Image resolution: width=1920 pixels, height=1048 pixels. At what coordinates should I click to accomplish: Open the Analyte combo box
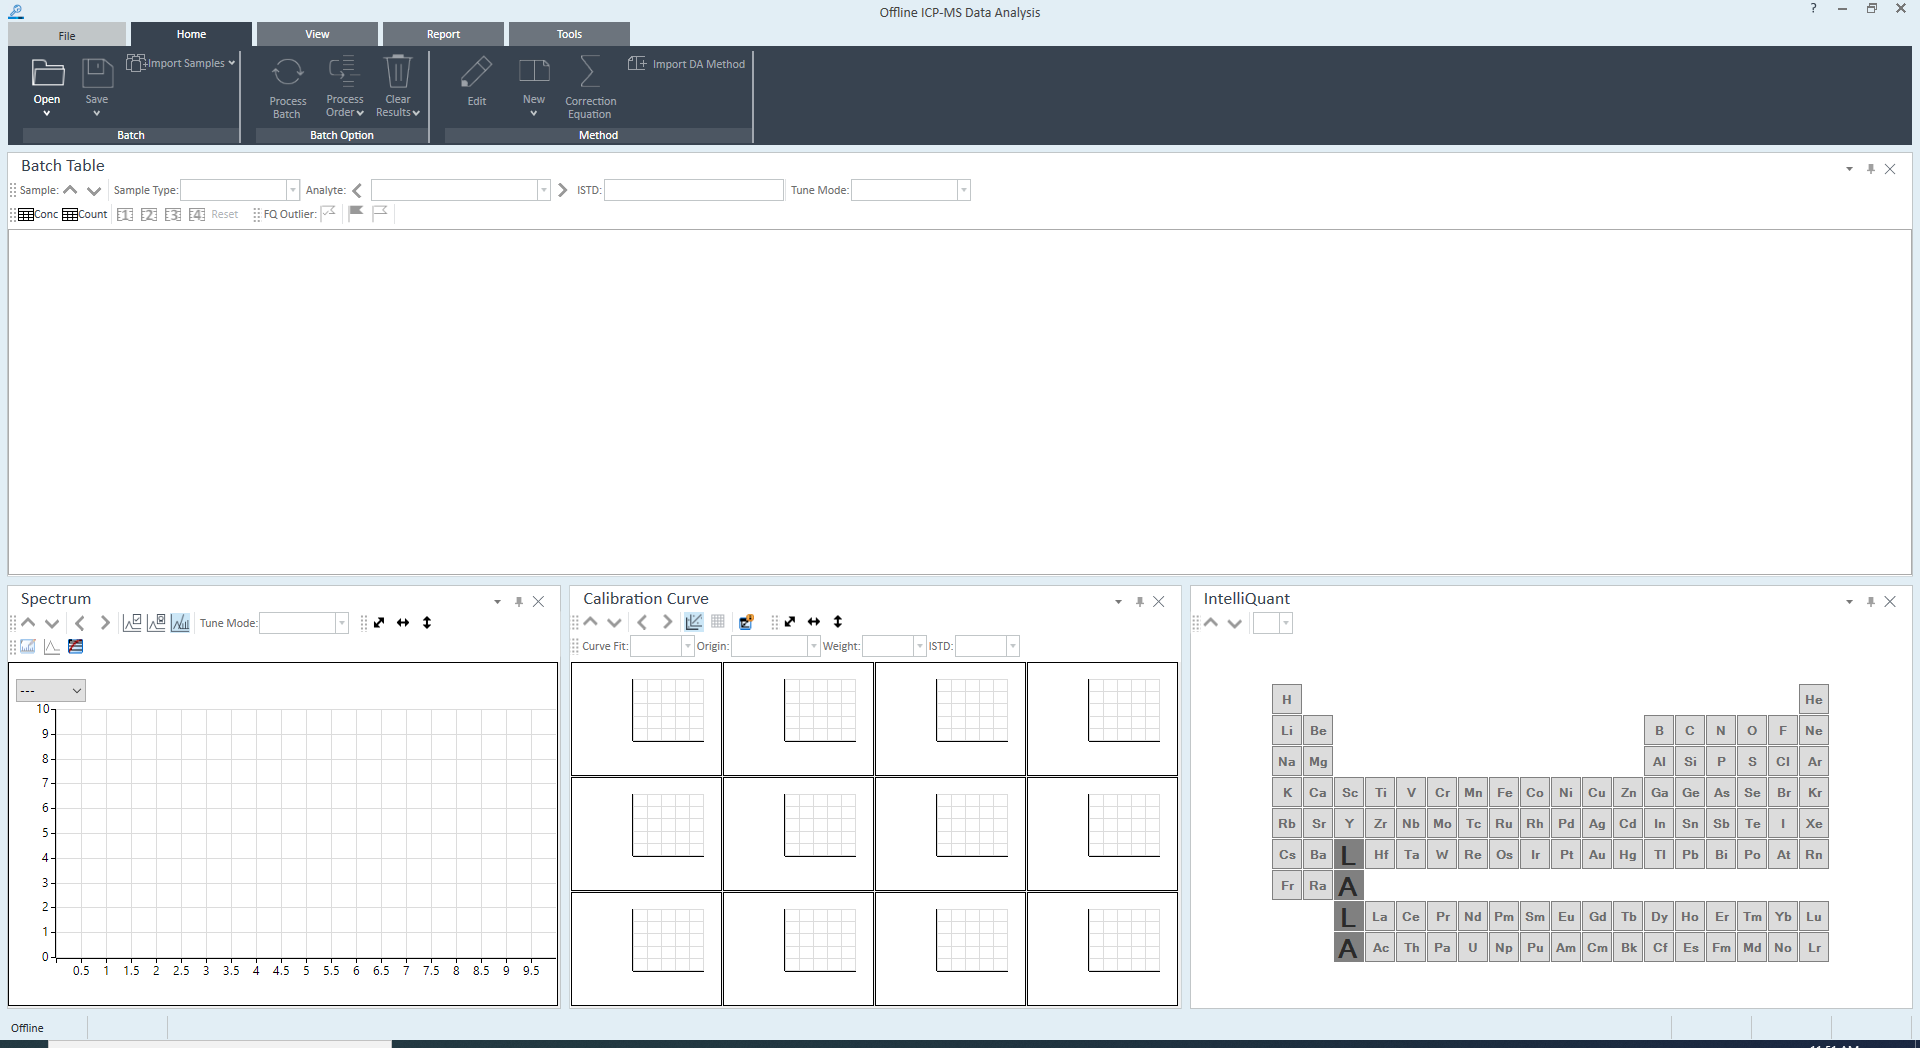[460, 190]
